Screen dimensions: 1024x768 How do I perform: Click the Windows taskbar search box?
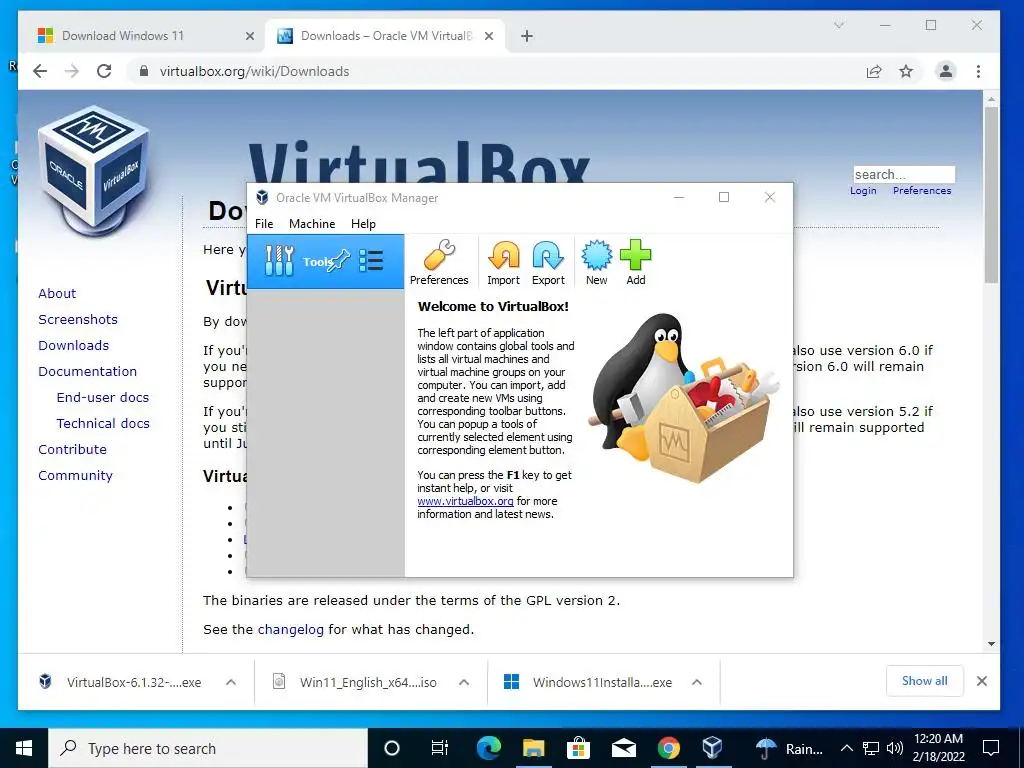208,748
